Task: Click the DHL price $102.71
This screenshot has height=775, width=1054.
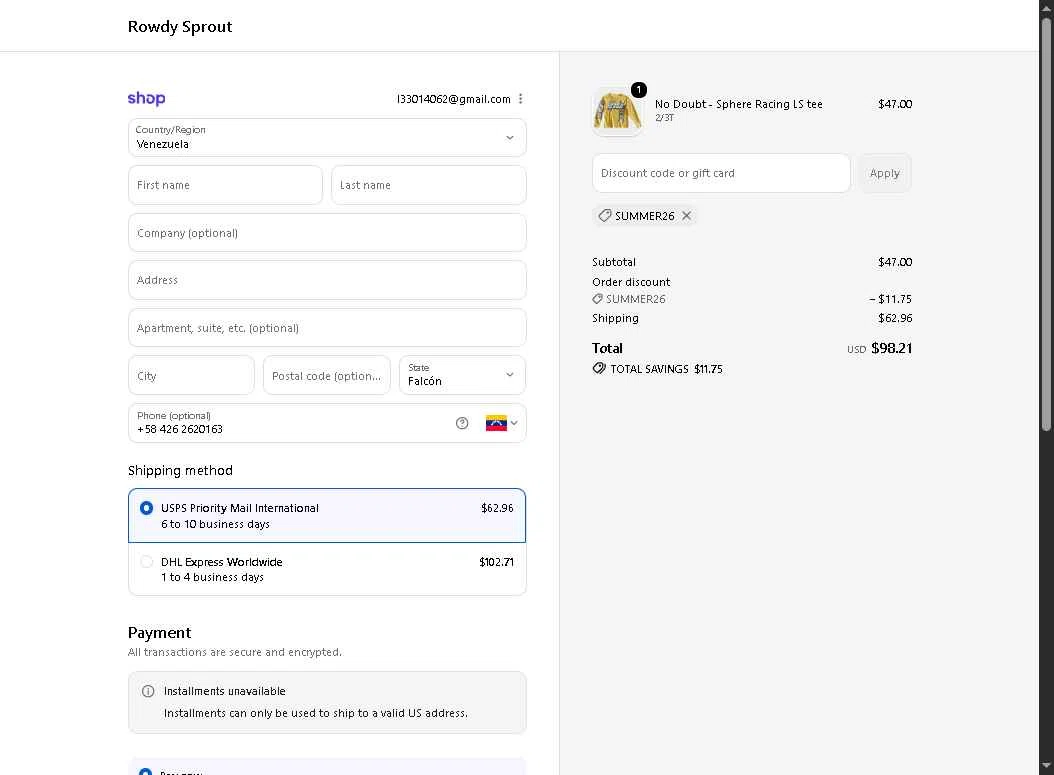Action: [x=496, y=562]
